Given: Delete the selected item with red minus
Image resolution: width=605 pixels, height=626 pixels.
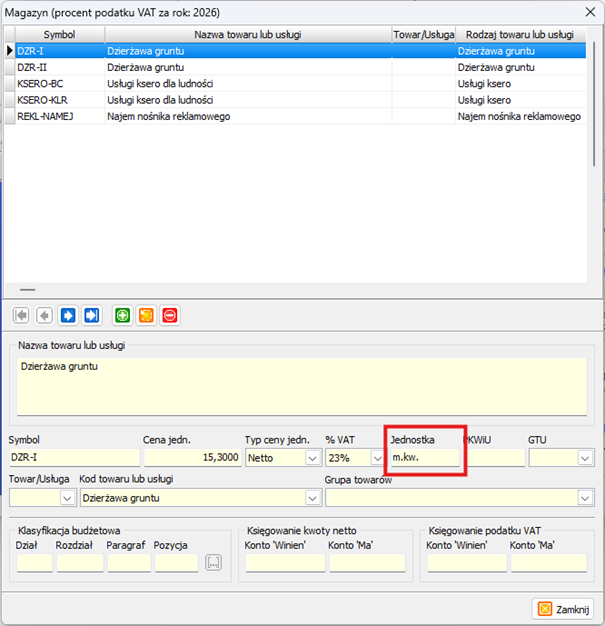Looking at the screenshot, I should click(170, 316).
